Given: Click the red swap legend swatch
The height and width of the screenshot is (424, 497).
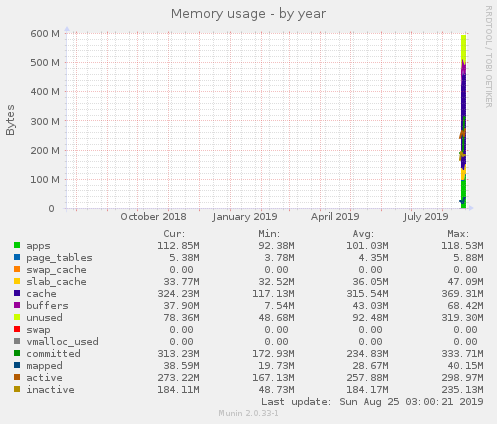Looking at the screenshot, I should coord(17,329).
